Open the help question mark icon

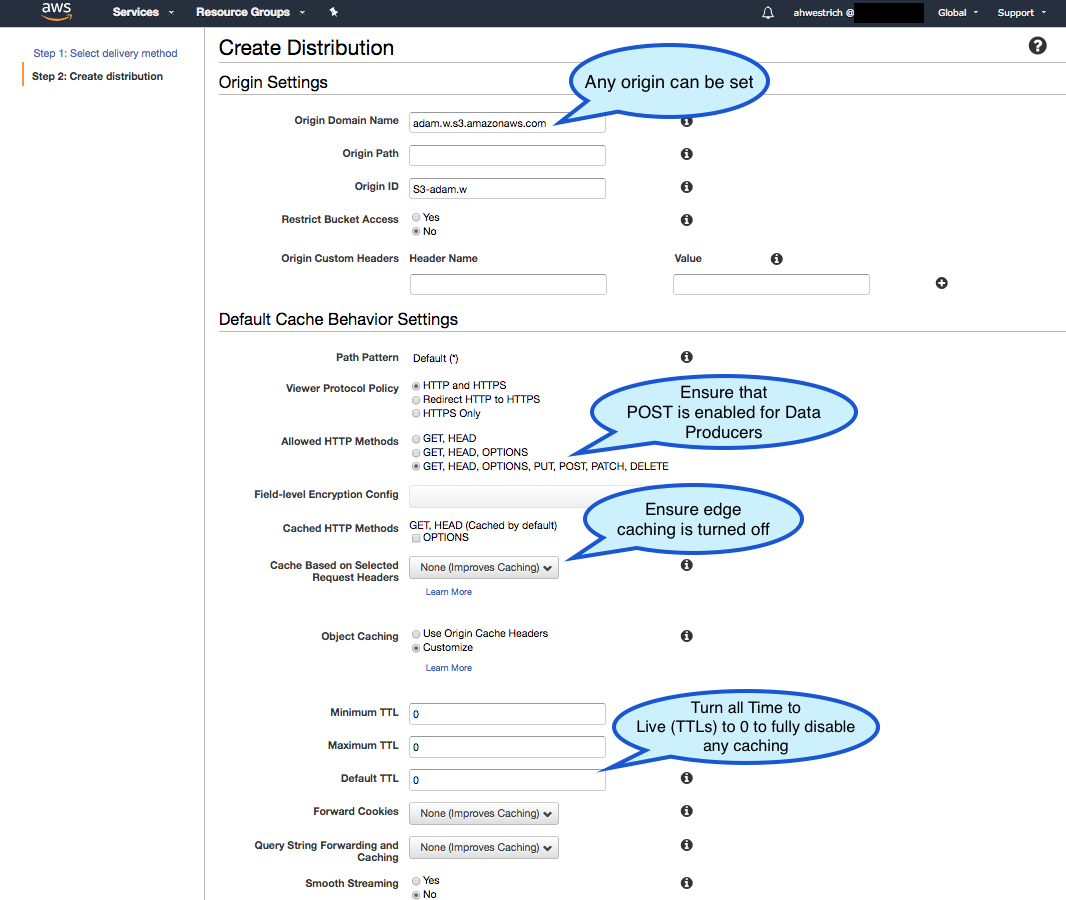click(1037, 46)
